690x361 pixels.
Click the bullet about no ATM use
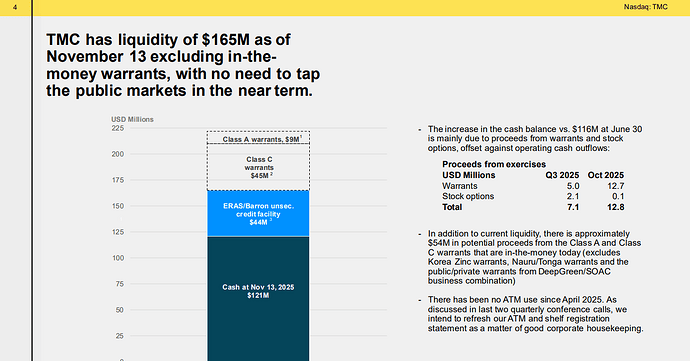pos(536,314)
